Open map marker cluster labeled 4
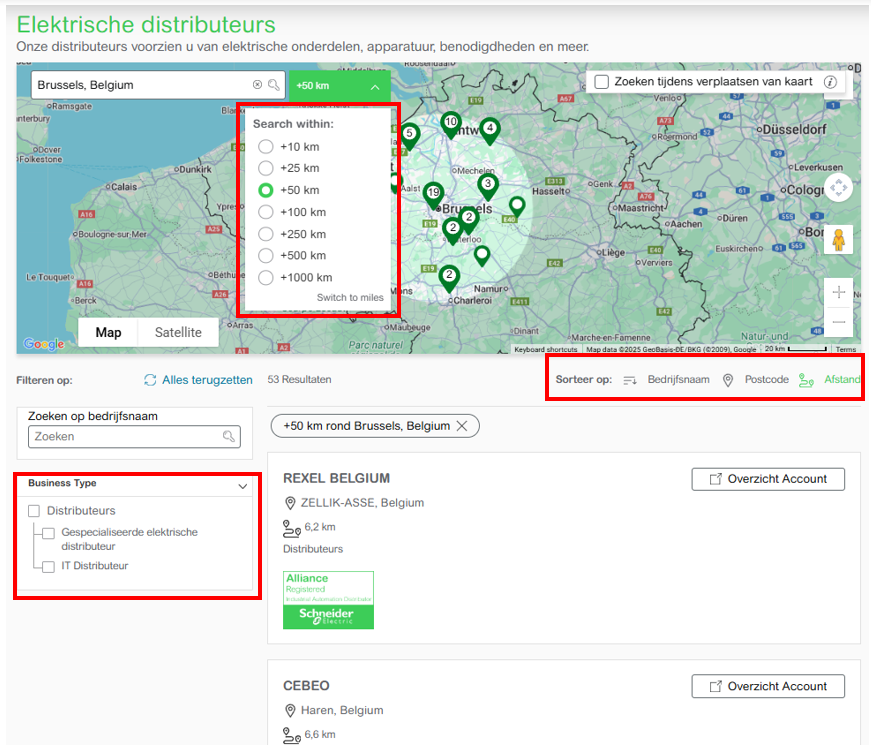Image resolution: width=871 pixels, height=750 pixels. pyautogui.click(x=490, y=130)
